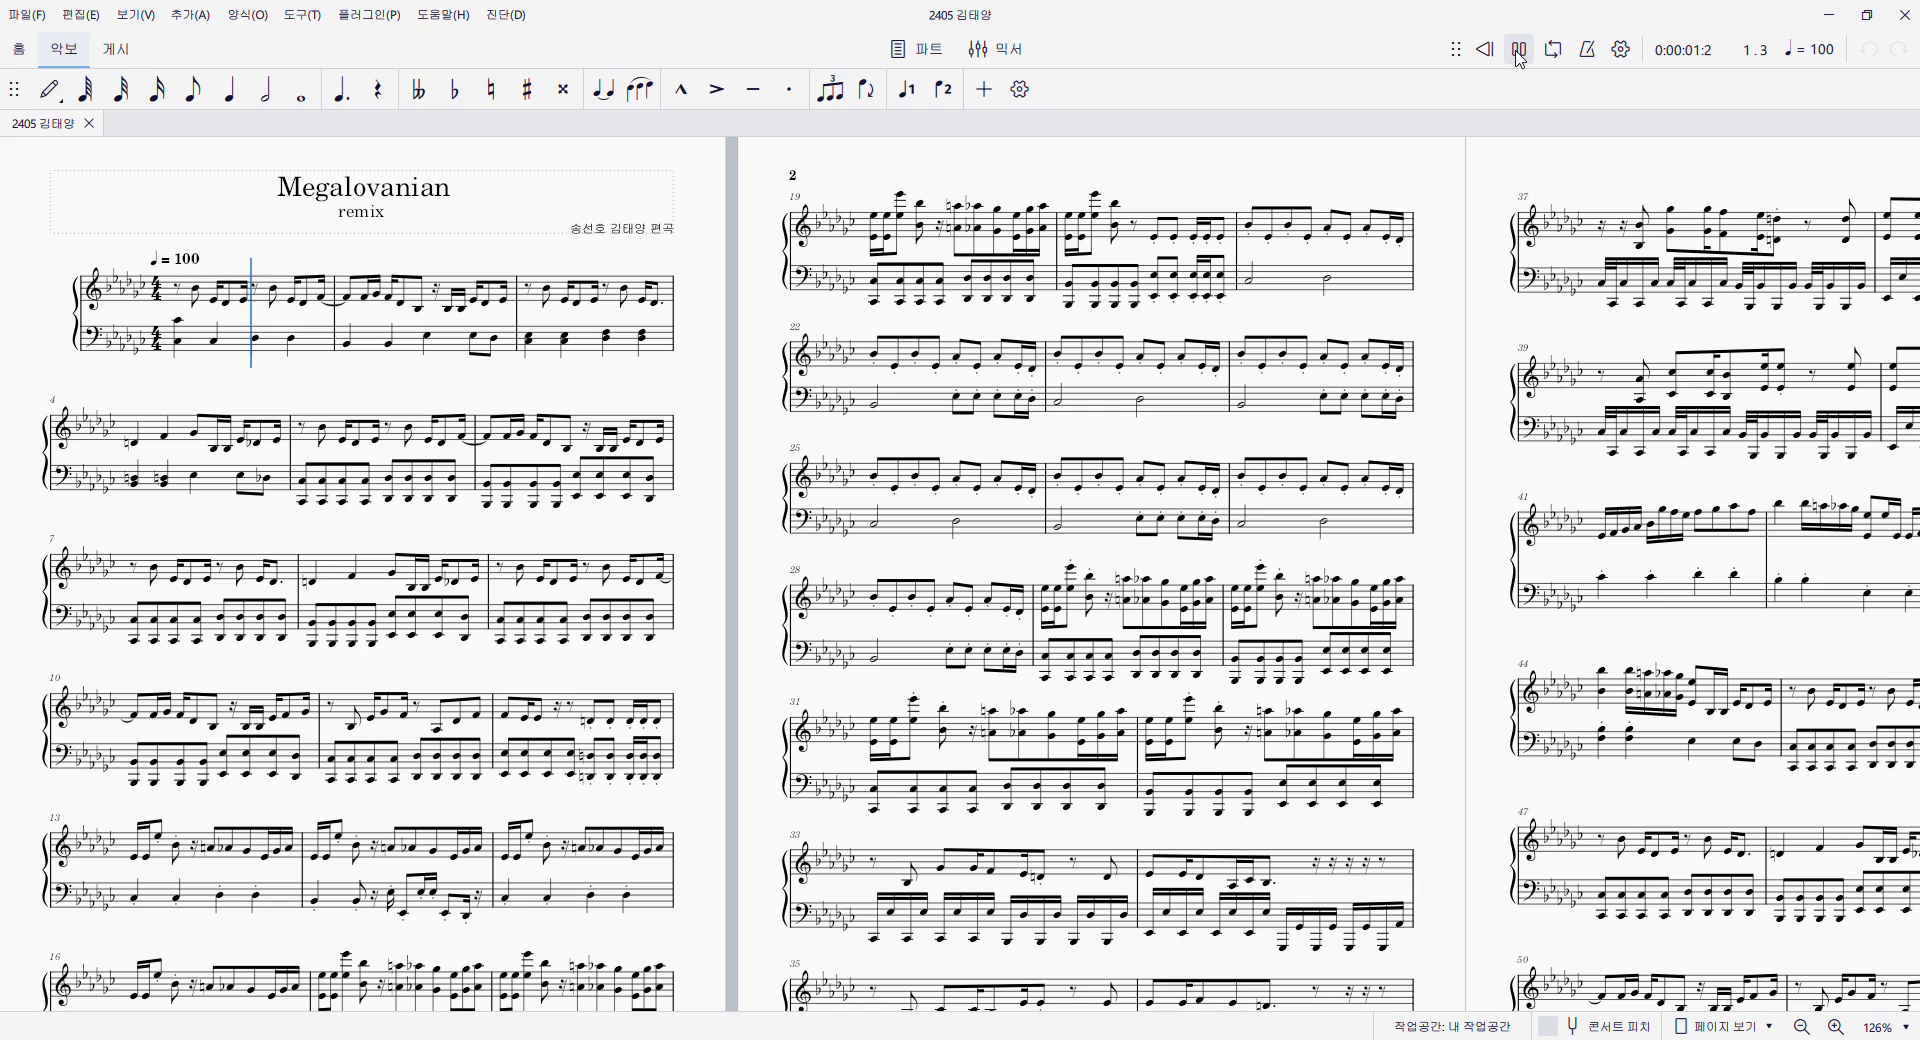Image resolution: width=1920 pixels, height=1040 pixels.
Task: Apply double flat accidental
Action: coord(418,89)
